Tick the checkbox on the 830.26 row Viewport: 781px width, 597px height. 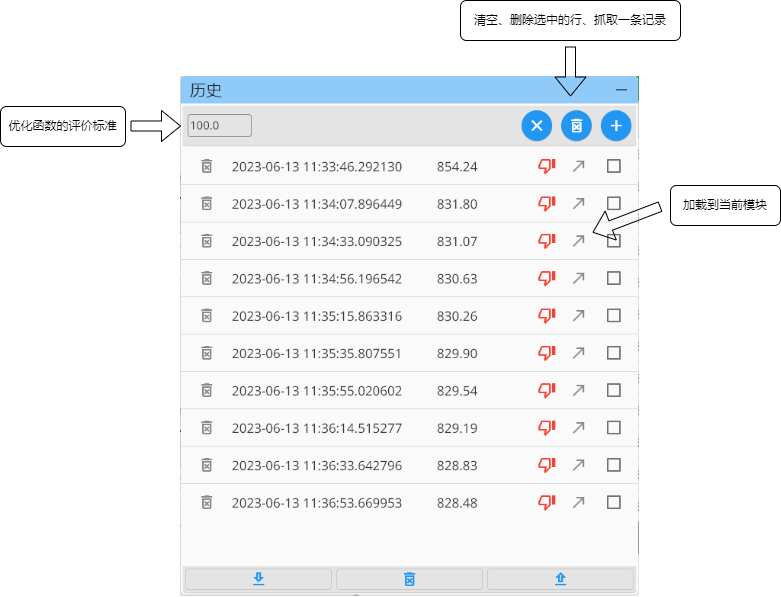(614, 315)
